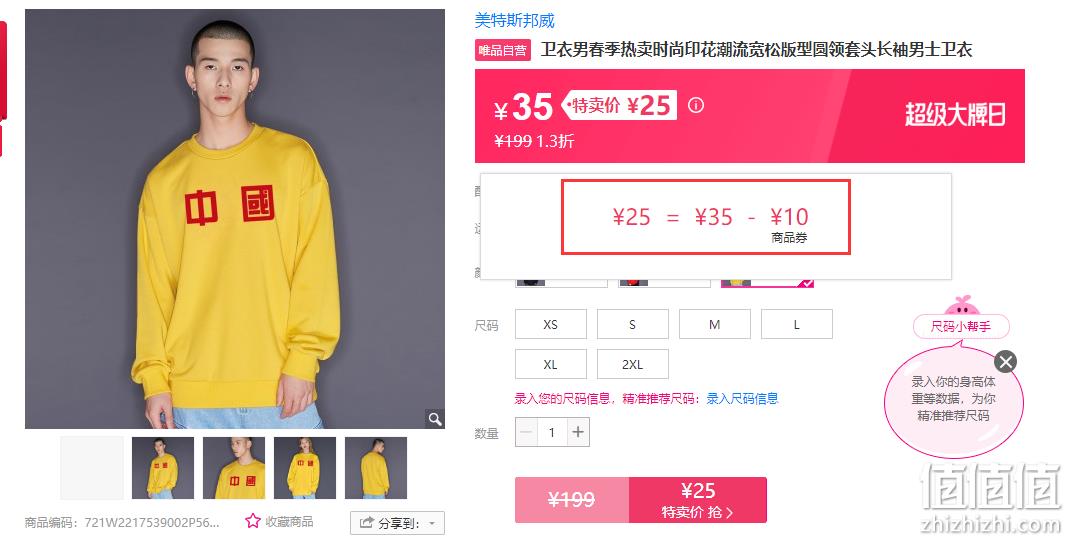Click the share icon beside 分享到
This screenshot has width=1070, height=542.
[366, 523]
